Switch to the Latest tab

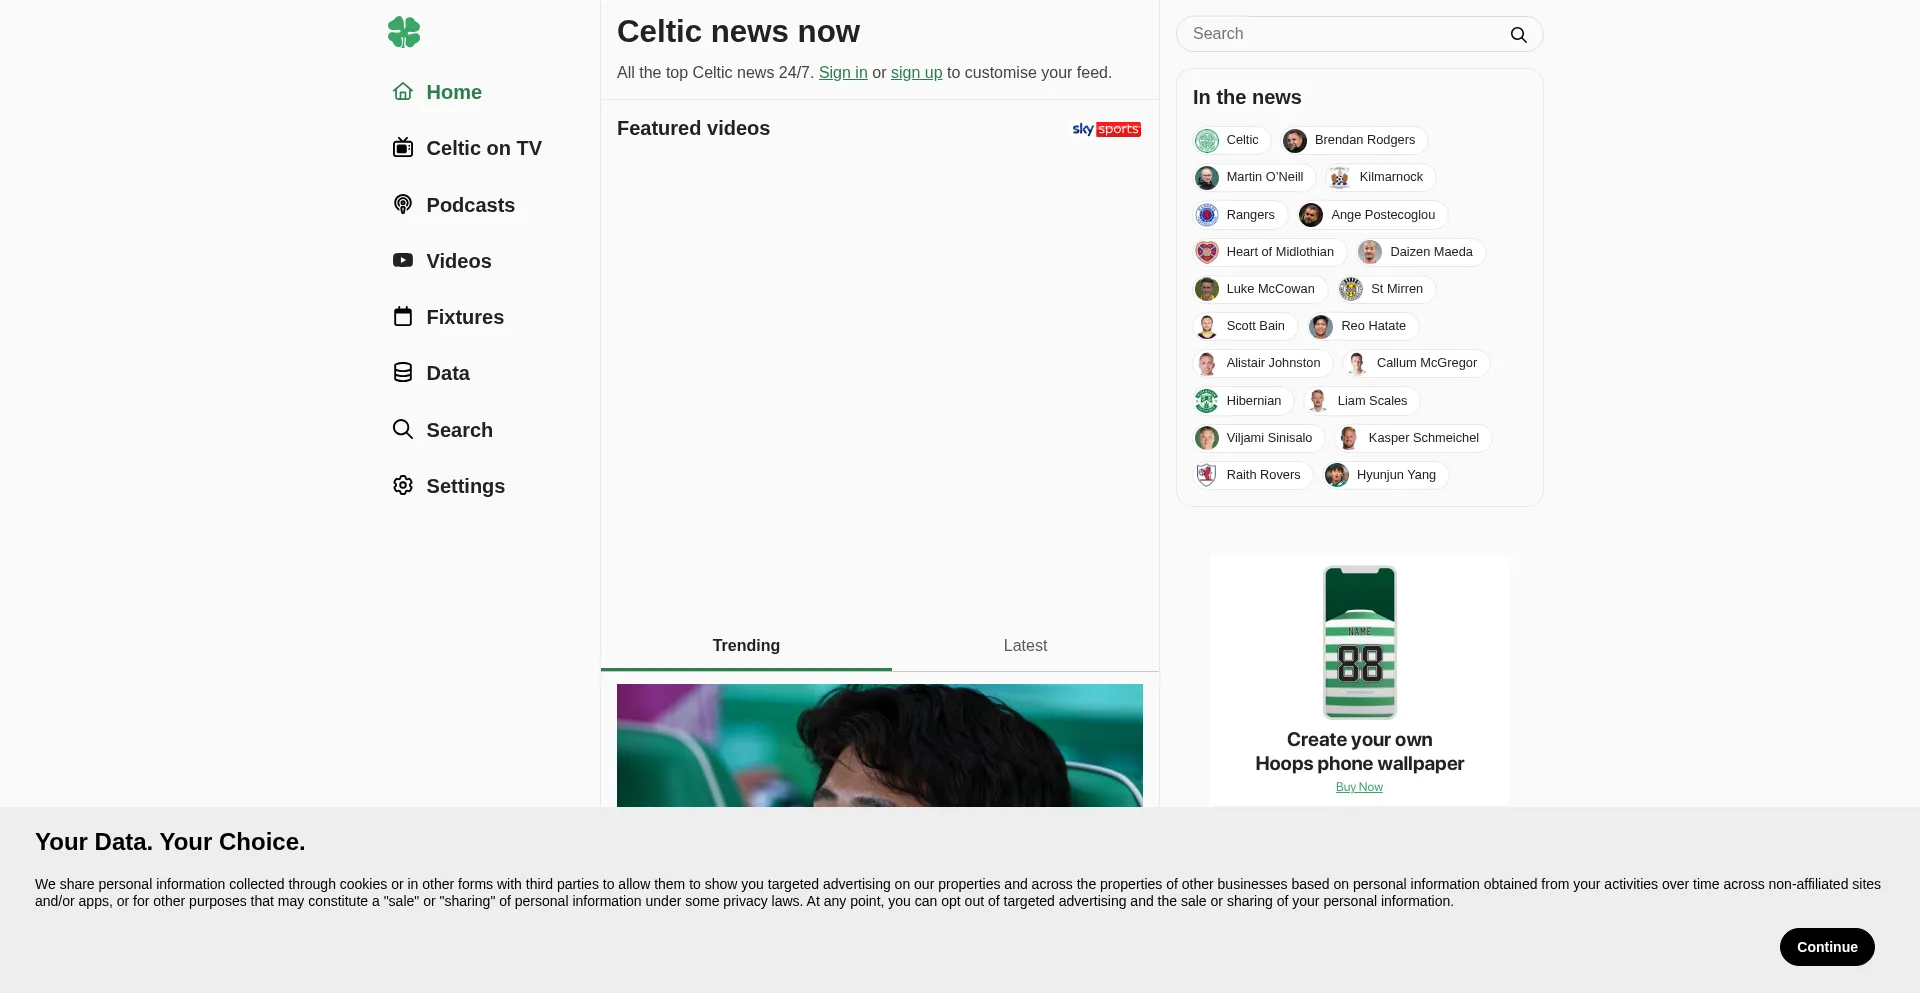(x=1025, y=646)
